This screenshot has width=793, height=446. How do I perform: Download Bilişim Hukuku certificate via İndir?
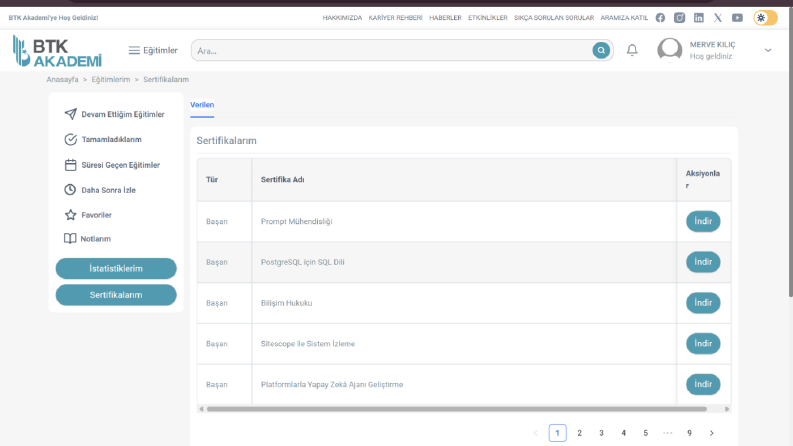pos(703,302)
